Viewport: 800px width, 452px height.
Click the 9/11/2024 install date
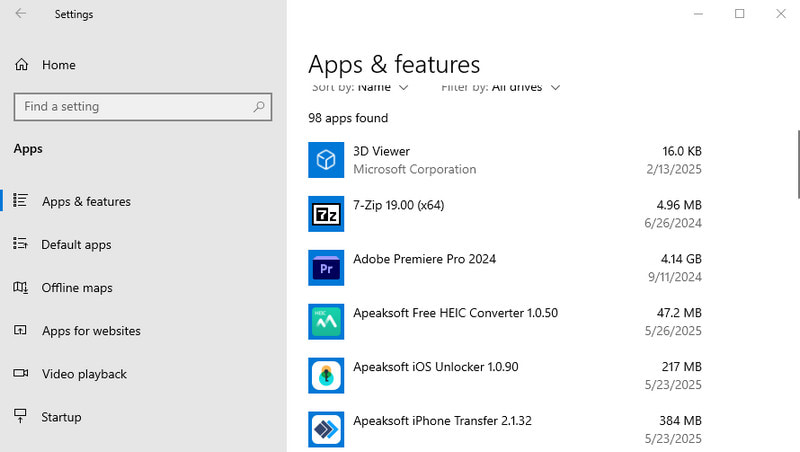coord(675,277)
